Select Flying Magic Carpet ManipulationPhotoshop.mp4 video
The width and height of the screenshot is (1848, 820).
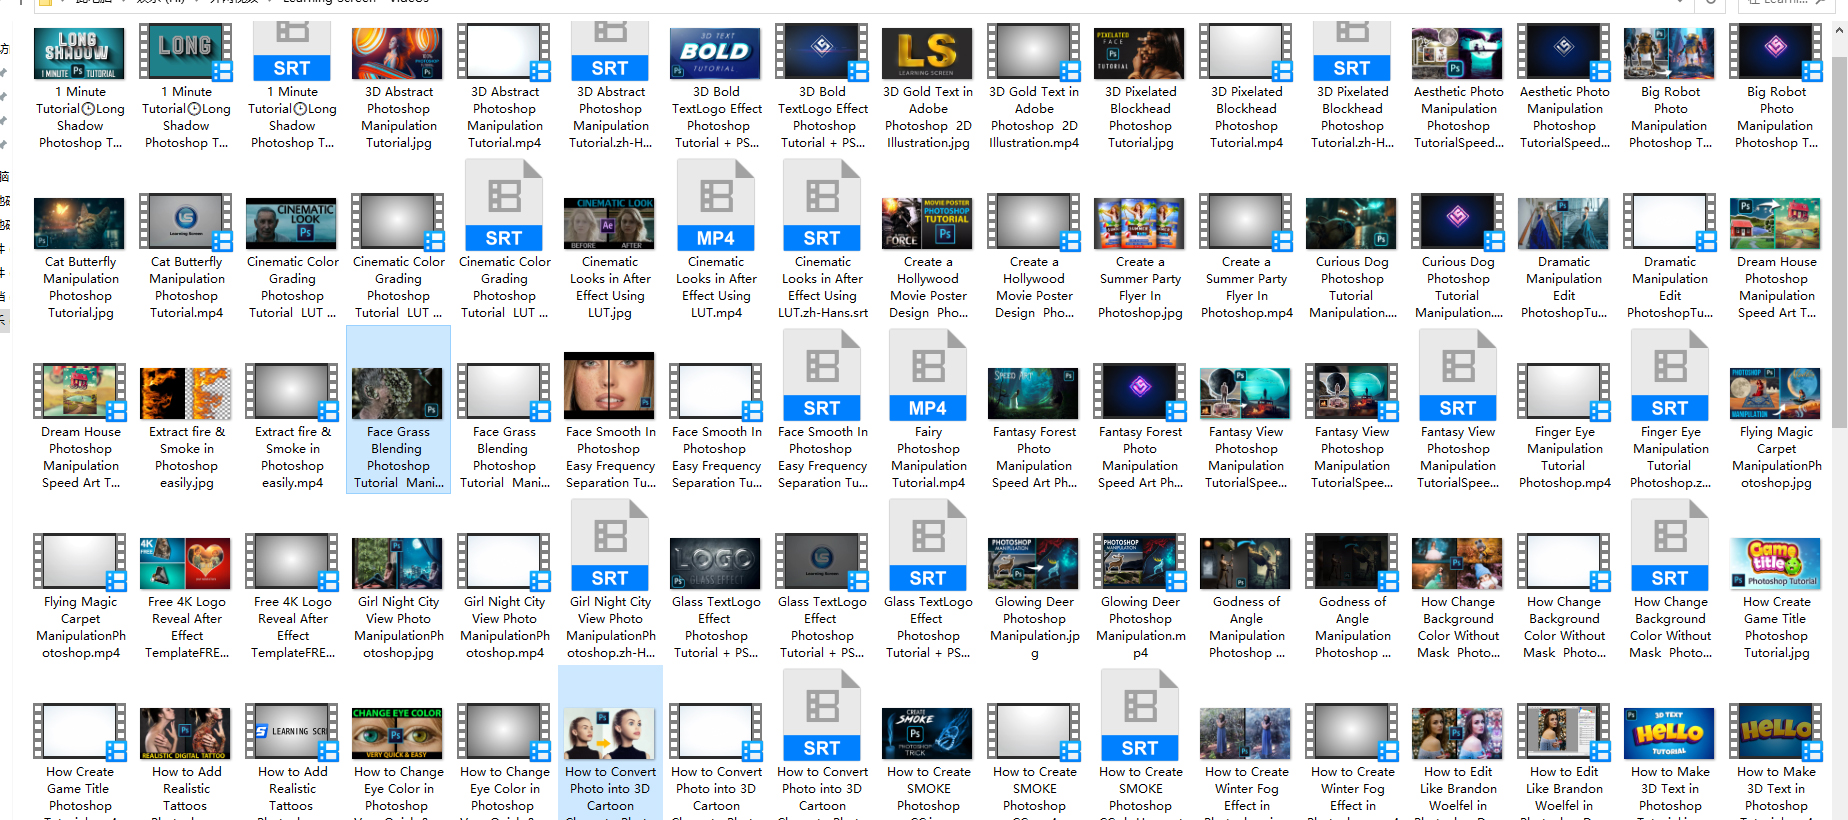pyautogui.click(x=80, y=563)
